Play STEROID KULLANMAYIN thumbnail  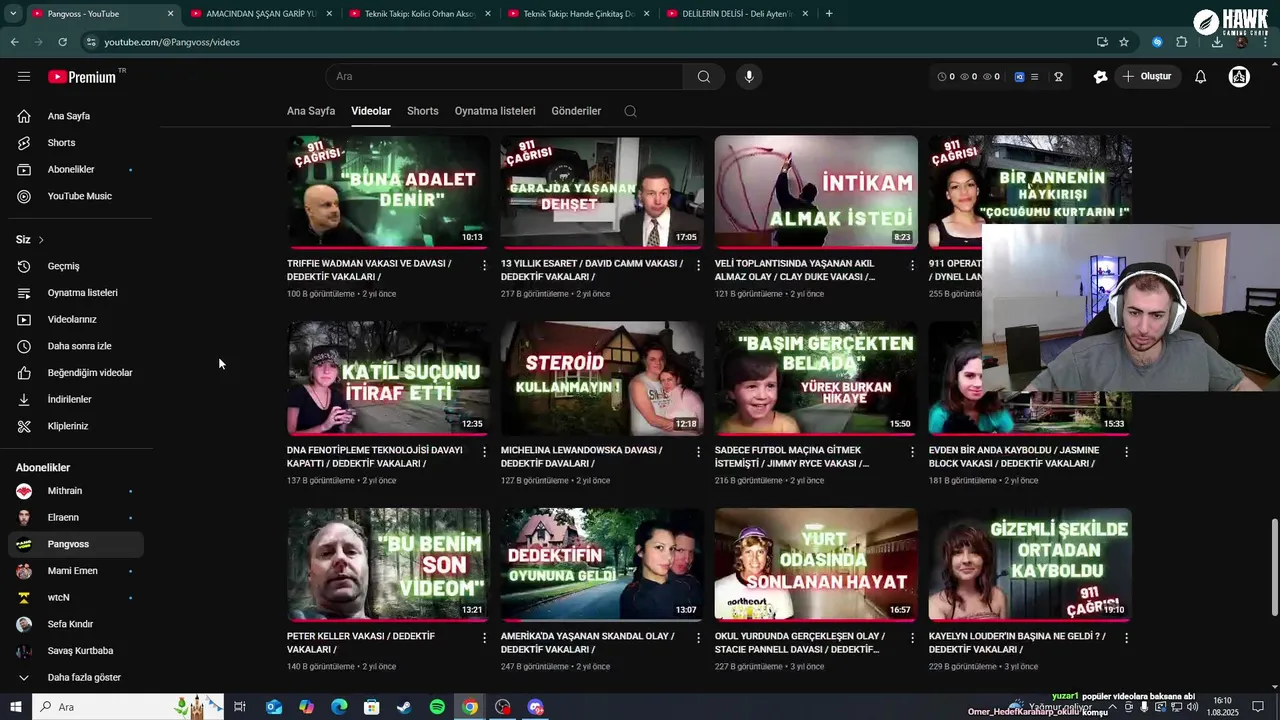[x=602, y=378]
